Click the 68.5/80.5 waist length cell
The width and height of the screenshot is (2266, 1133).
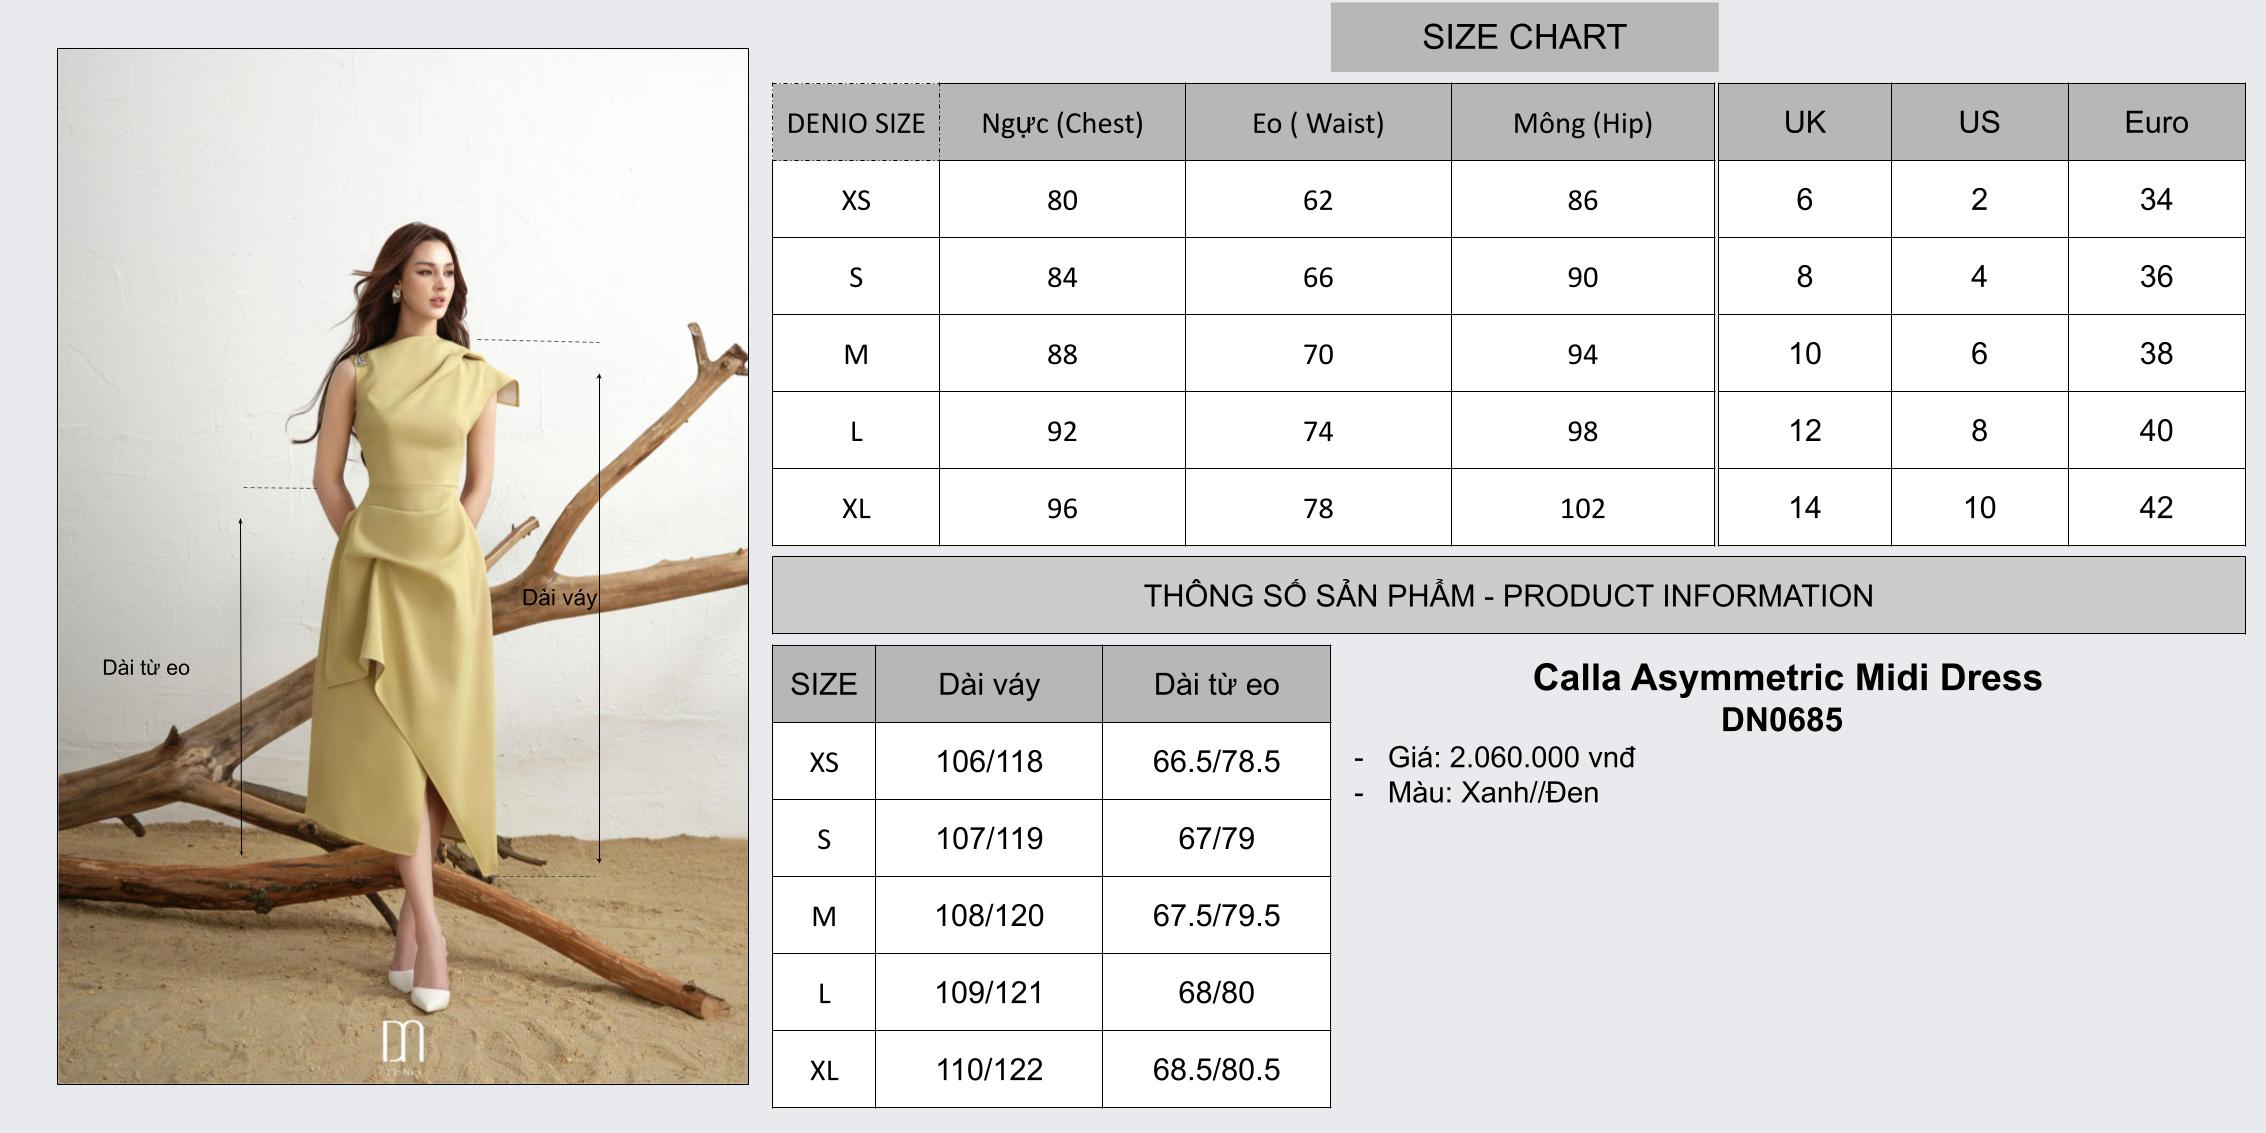coord(1216,1070)
